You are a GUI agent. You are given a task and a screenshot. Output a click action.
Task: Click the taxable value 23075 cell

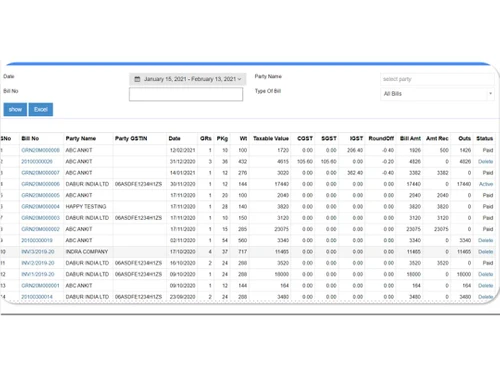tap(281, 229)
